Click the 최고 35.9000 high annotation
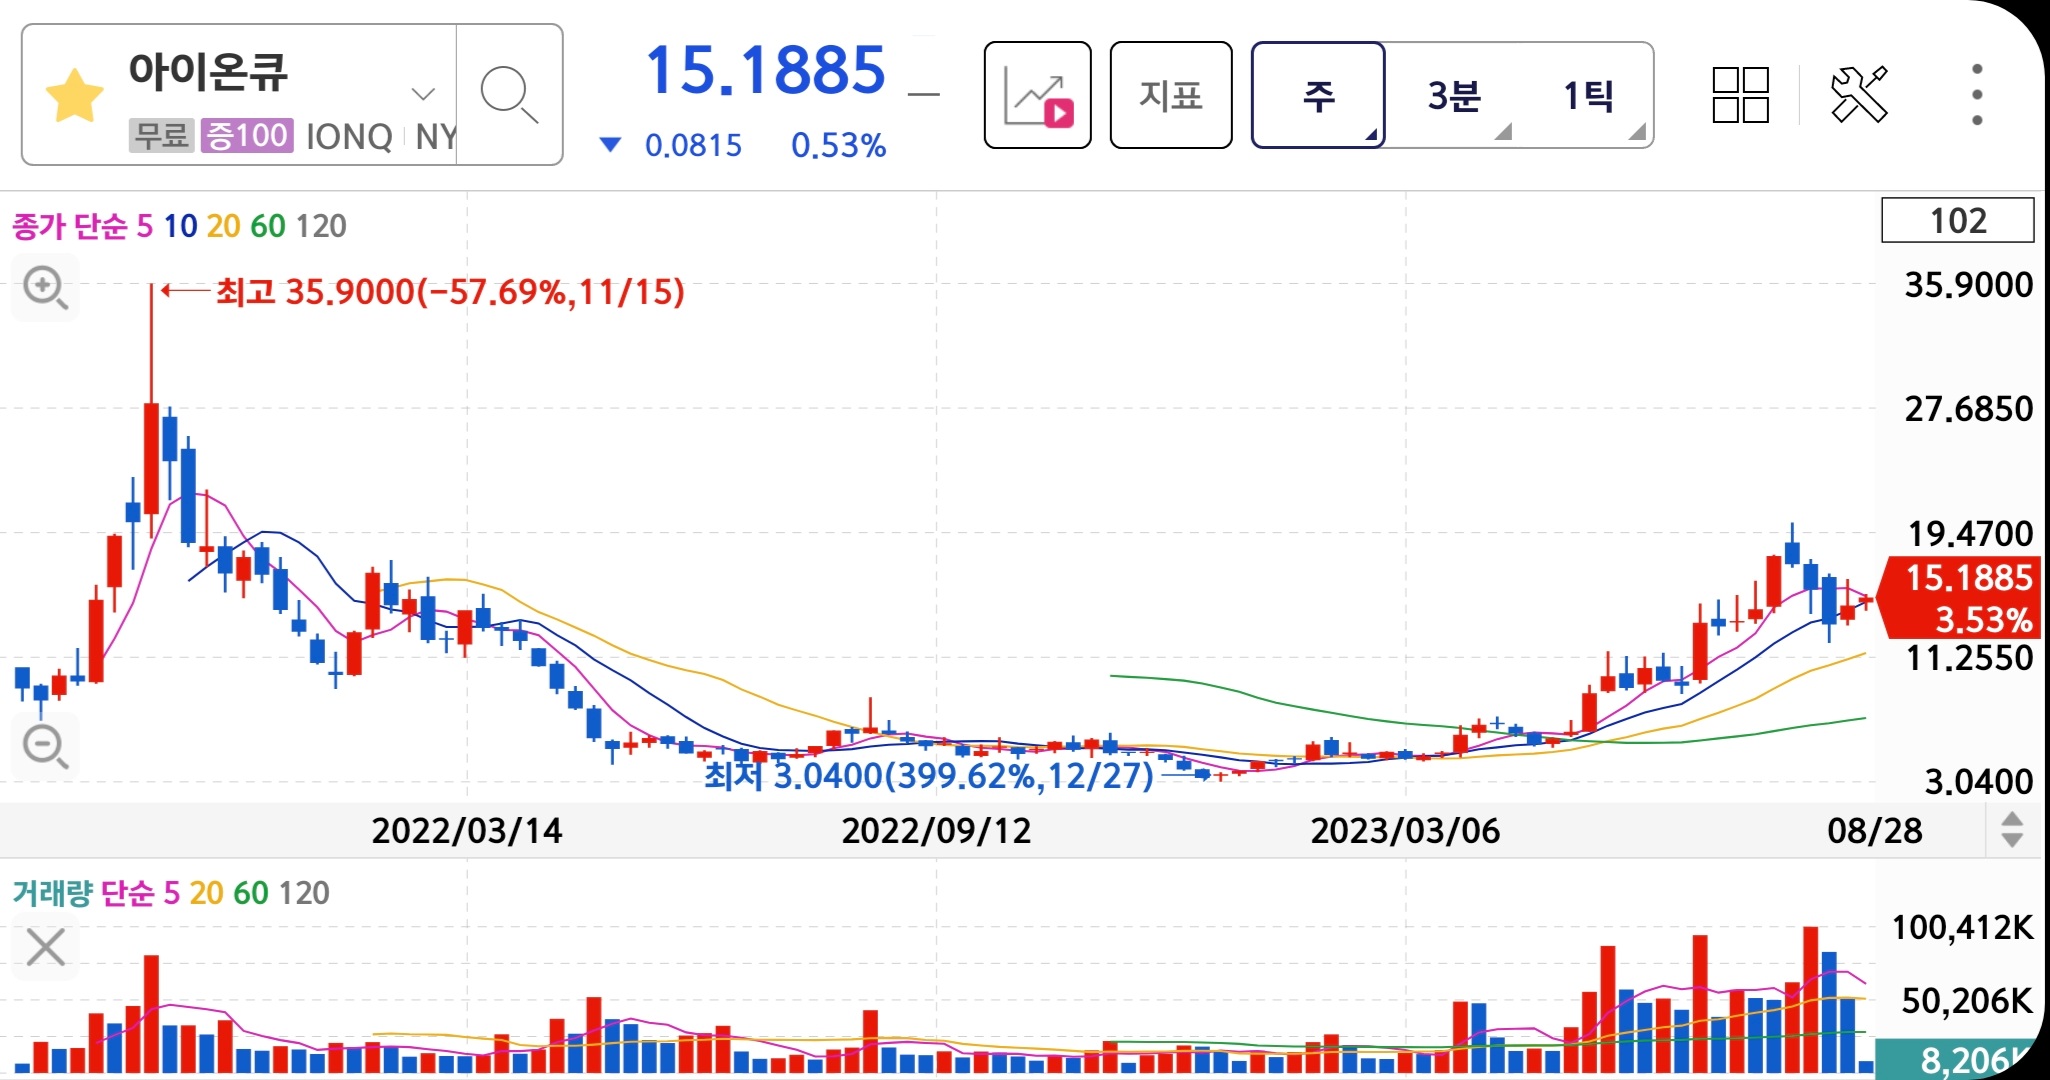Viewport: 2050px width, 1080px height. pyautogui.click(x=450, y=292)
